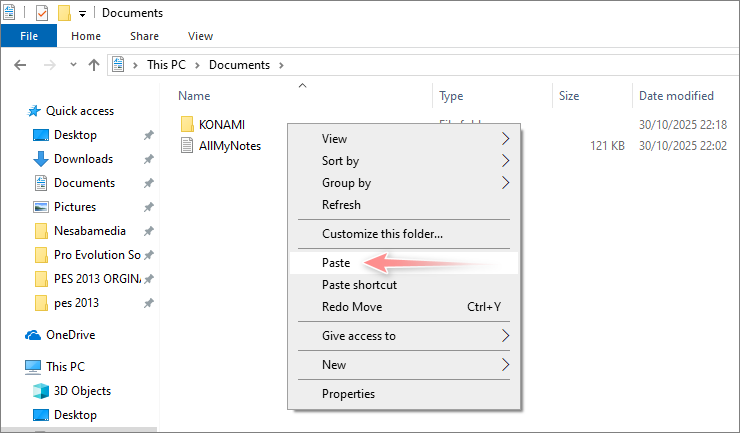Switch to the Home ribbon tab

[x=86, y=36]
